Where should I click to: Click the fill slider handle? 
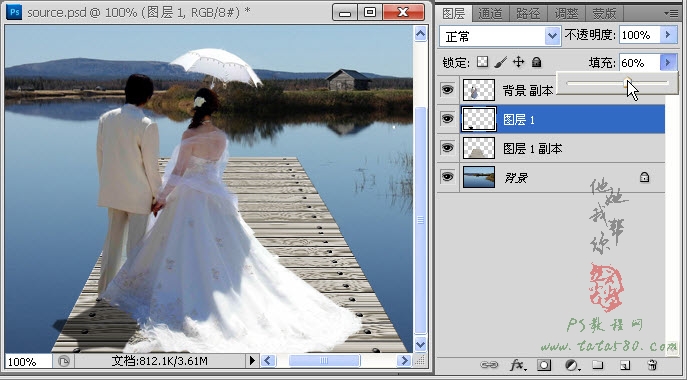(x=627, y=82)
